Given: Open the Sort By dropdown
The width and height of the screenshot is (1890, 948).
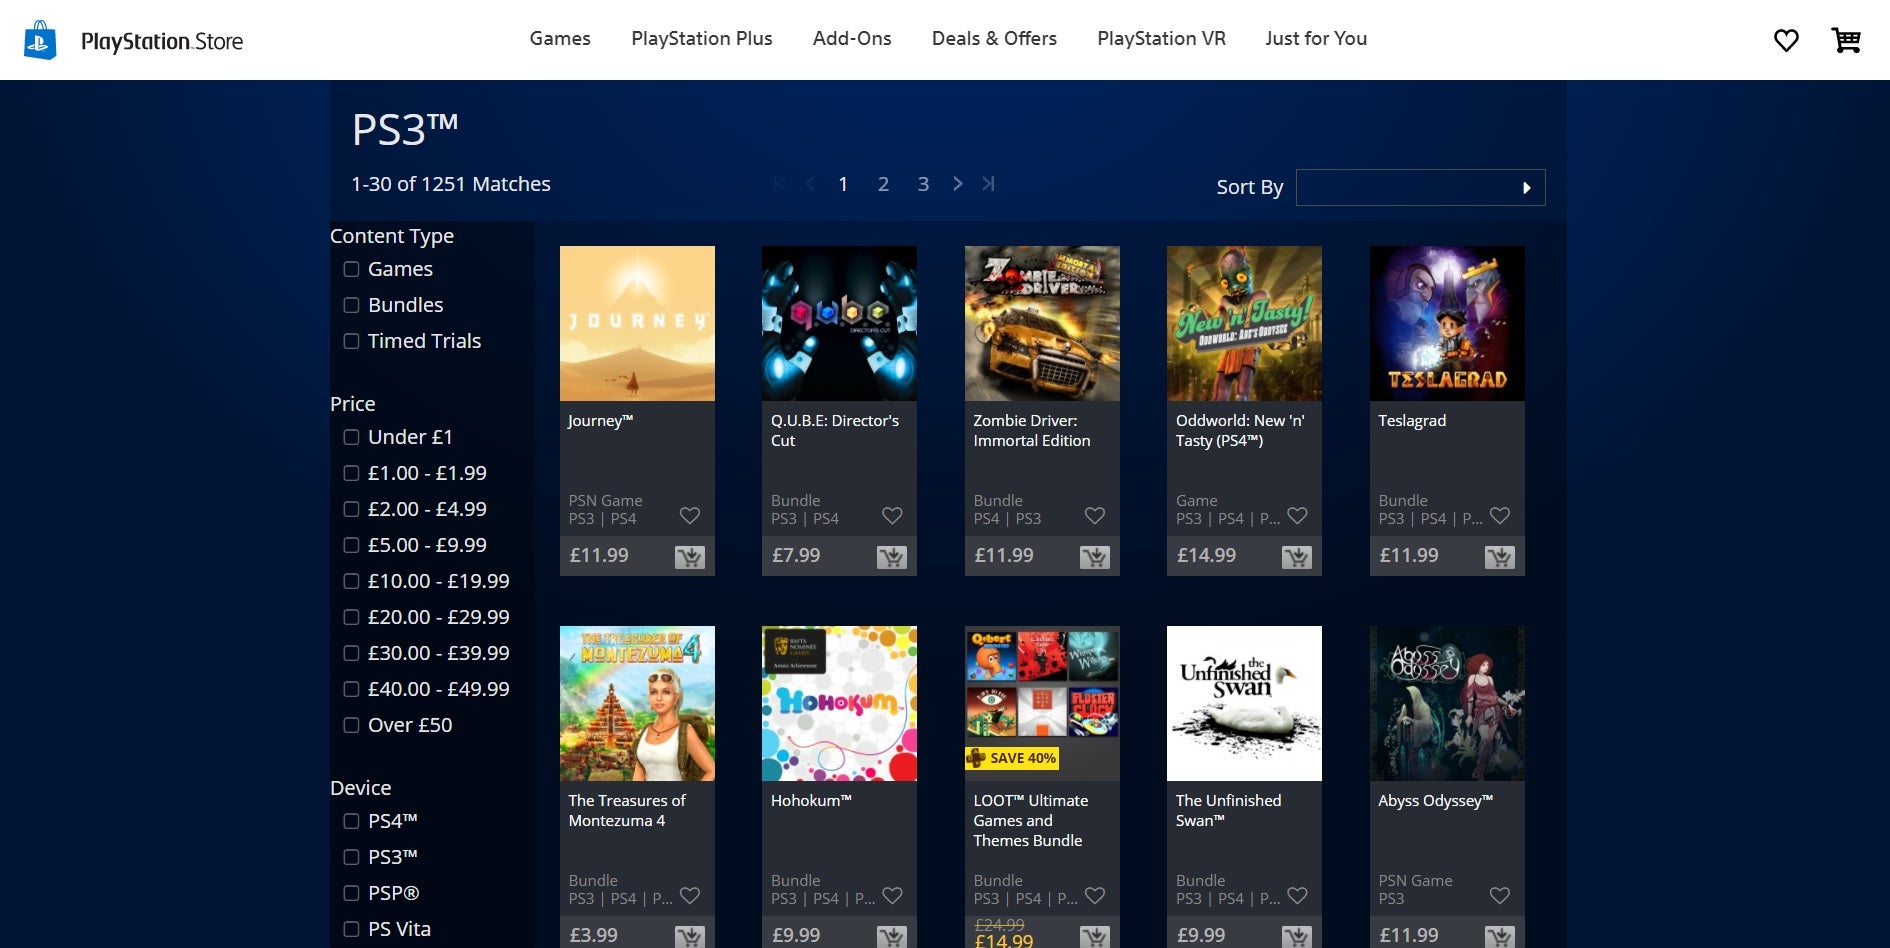Looking at the screenshot, I should click(1420, 187).
